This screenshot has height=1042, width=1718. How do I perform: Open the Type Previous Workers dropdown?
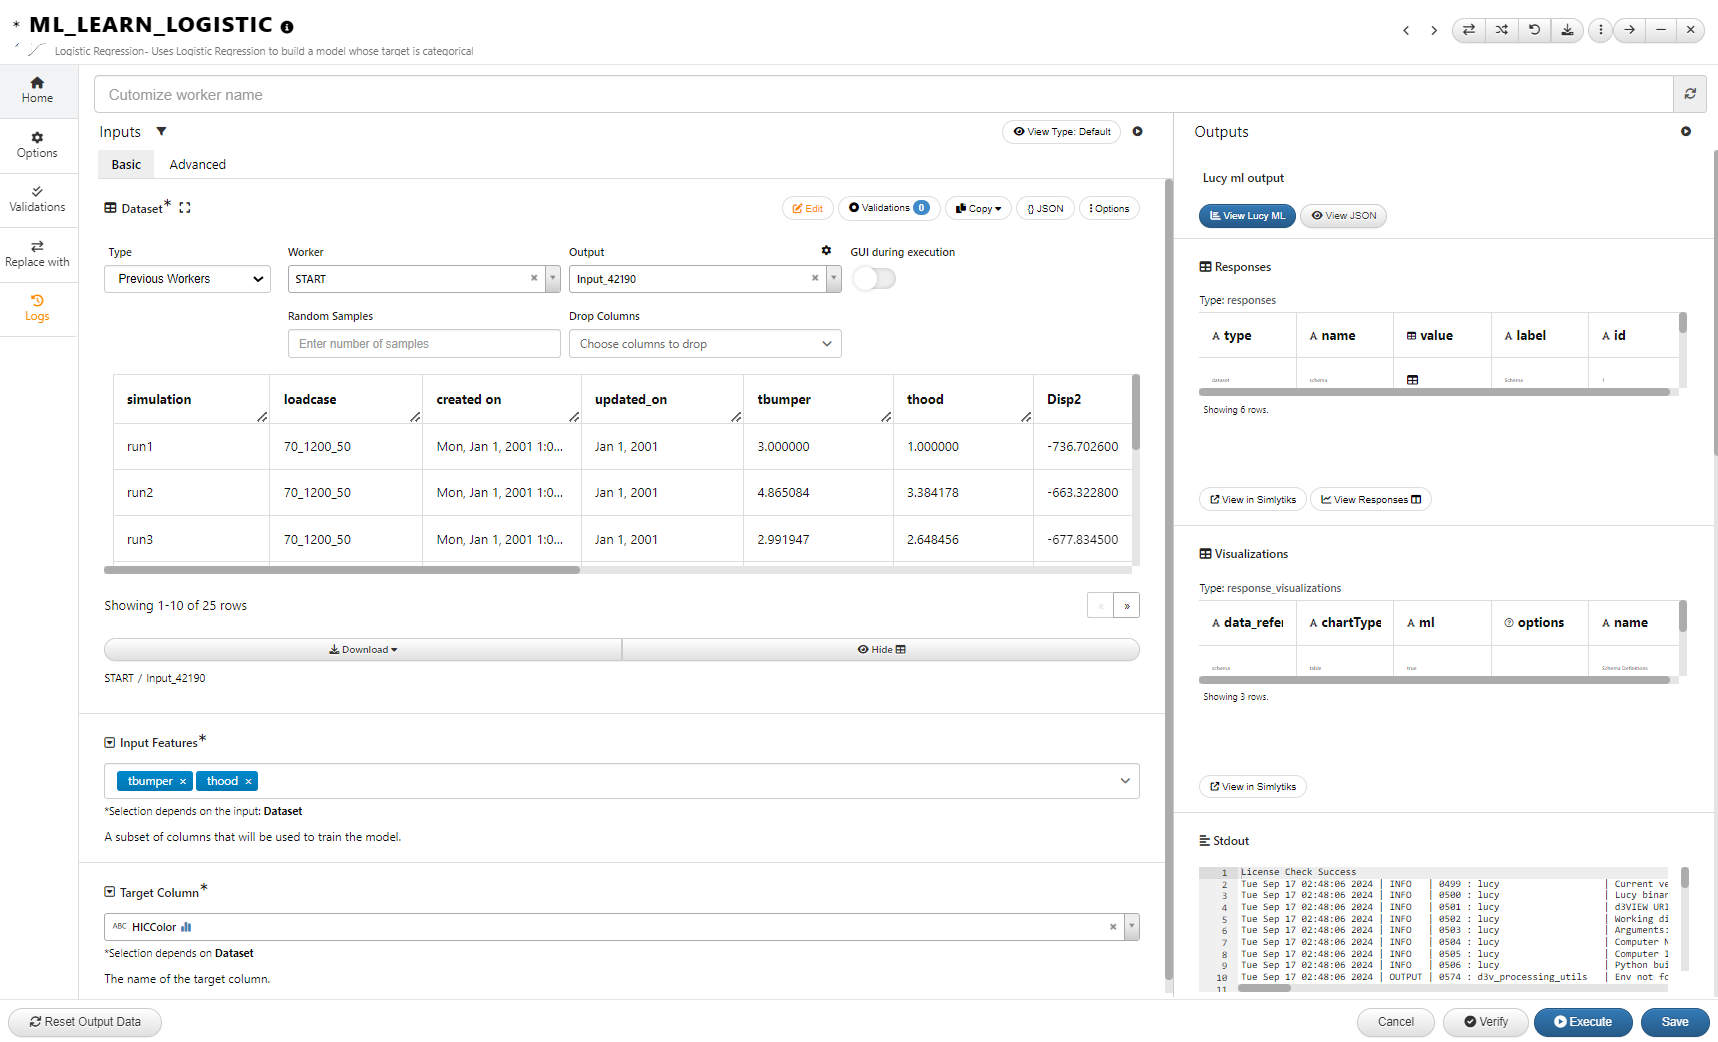pos(187,279)
